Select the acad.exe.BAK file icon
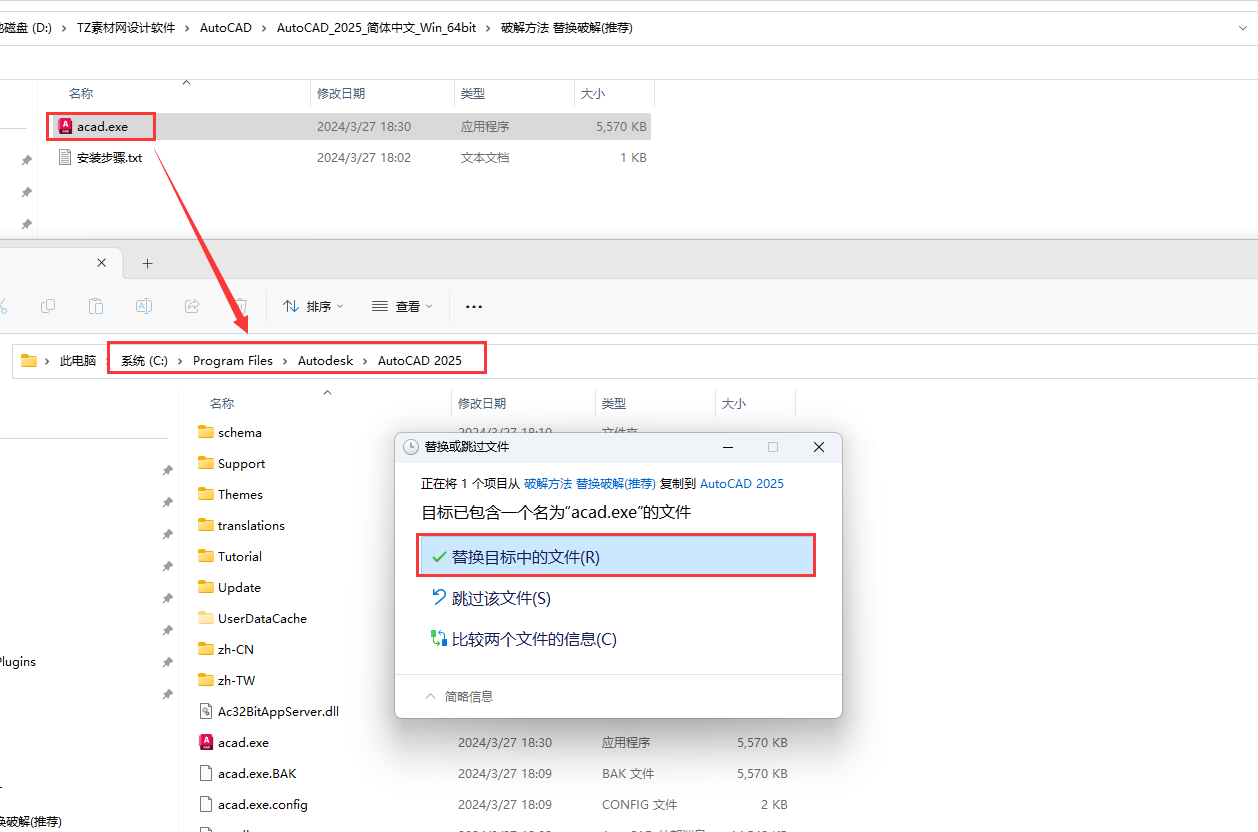This screenshot has width=1258, height=832. coord(206,773)
